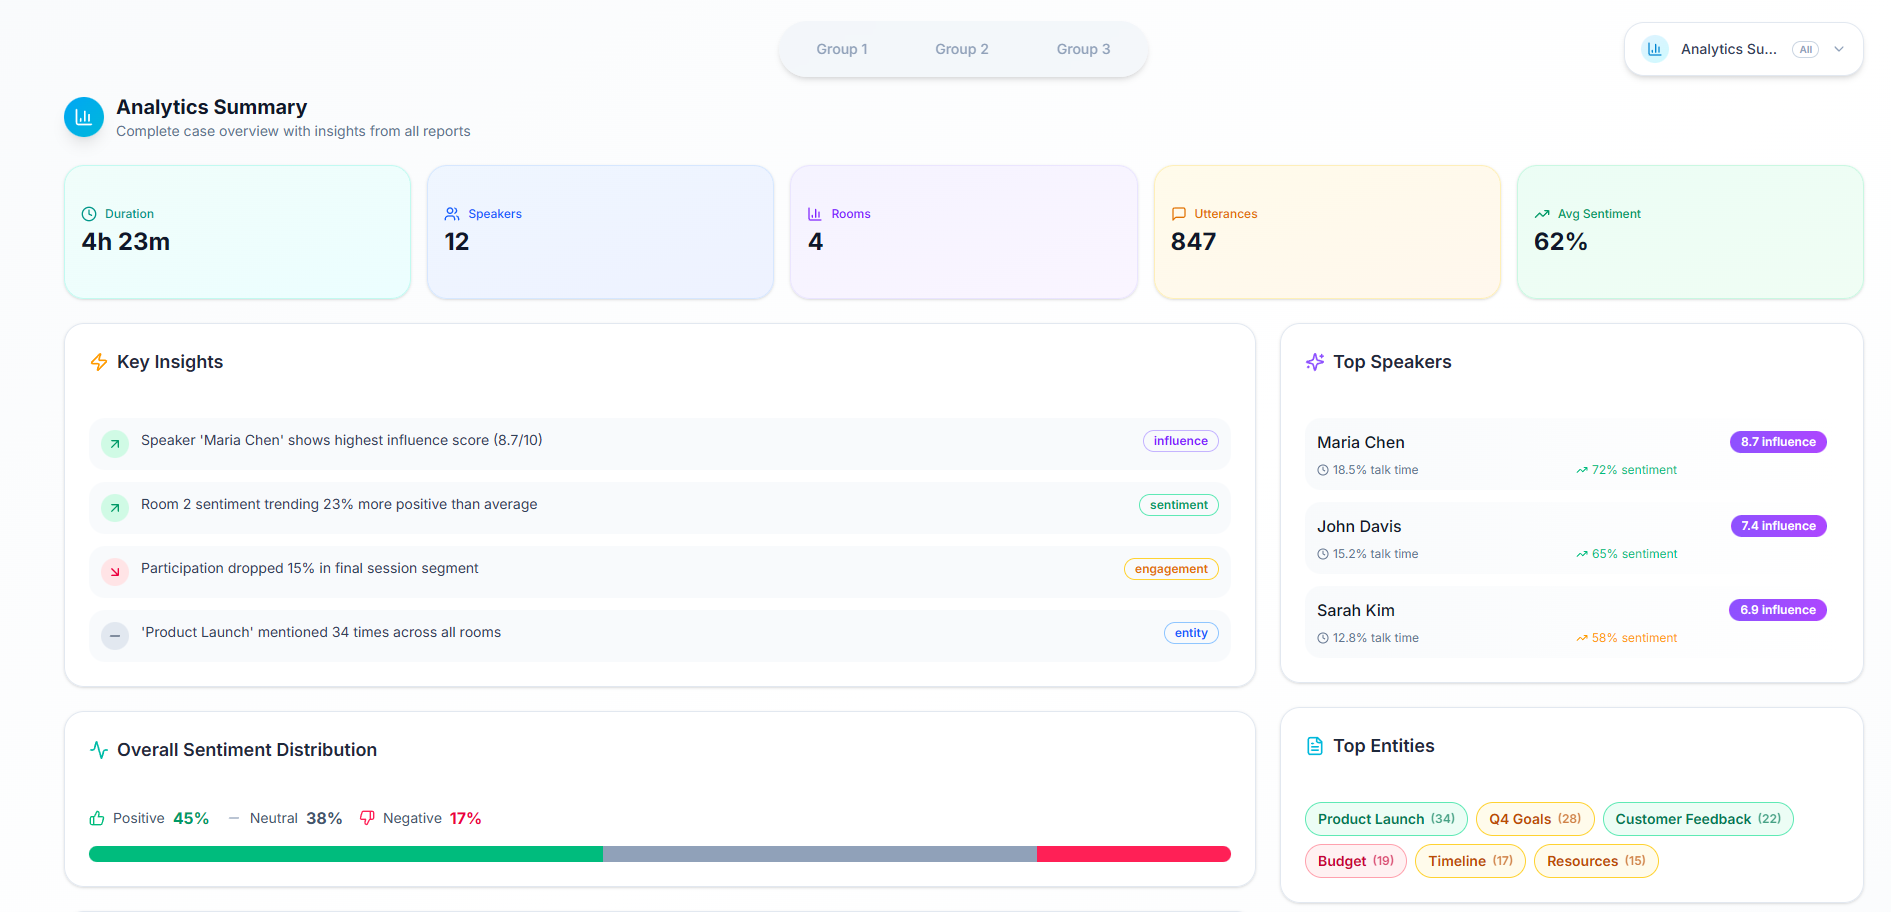Click the down arrow beside Participation dropped

115,571
